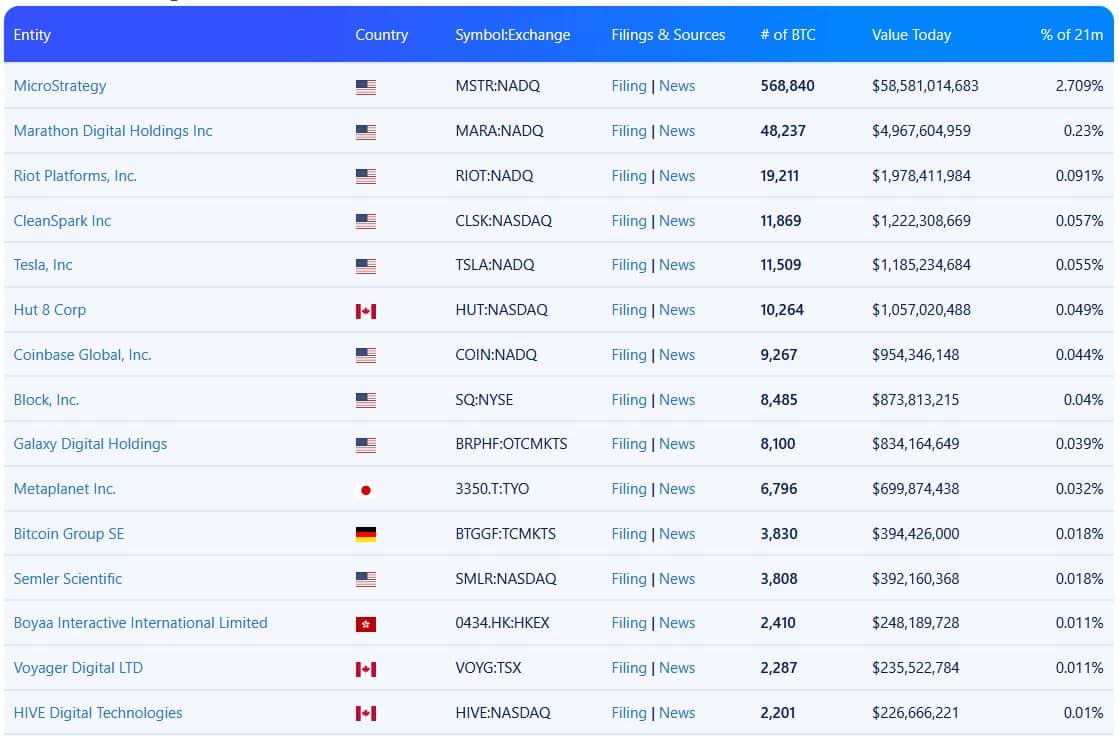The image size is (1119, 736).
Task: Sort by the Value Today column header
Action: 911,35
